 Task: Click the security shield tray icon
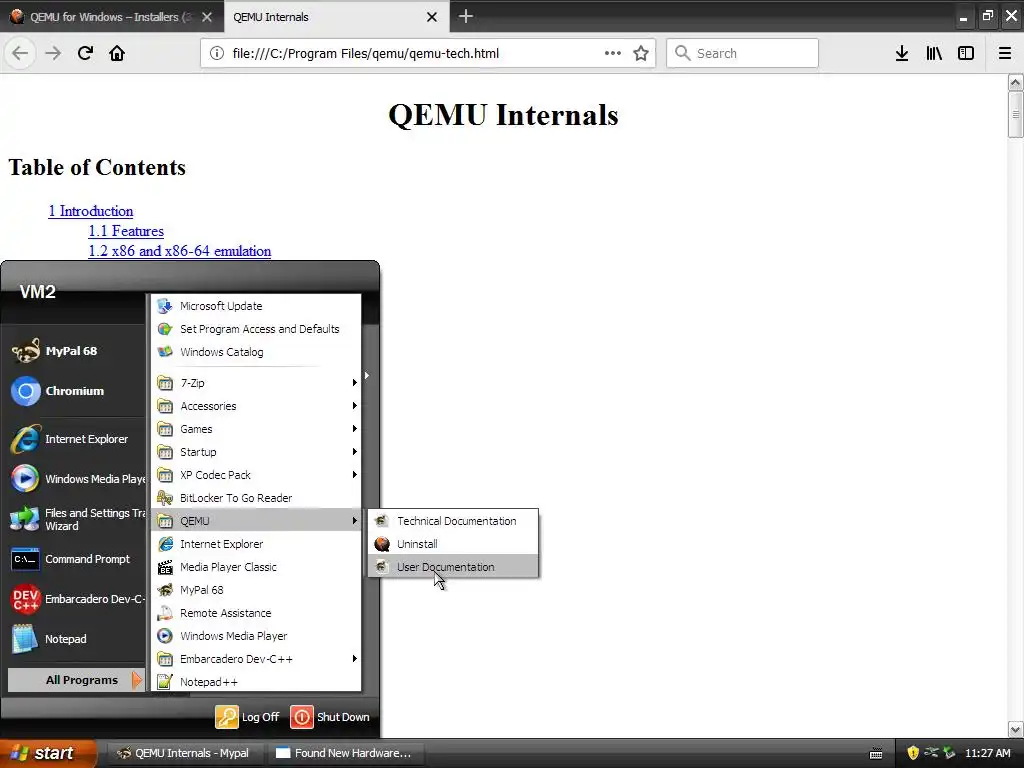913,753
